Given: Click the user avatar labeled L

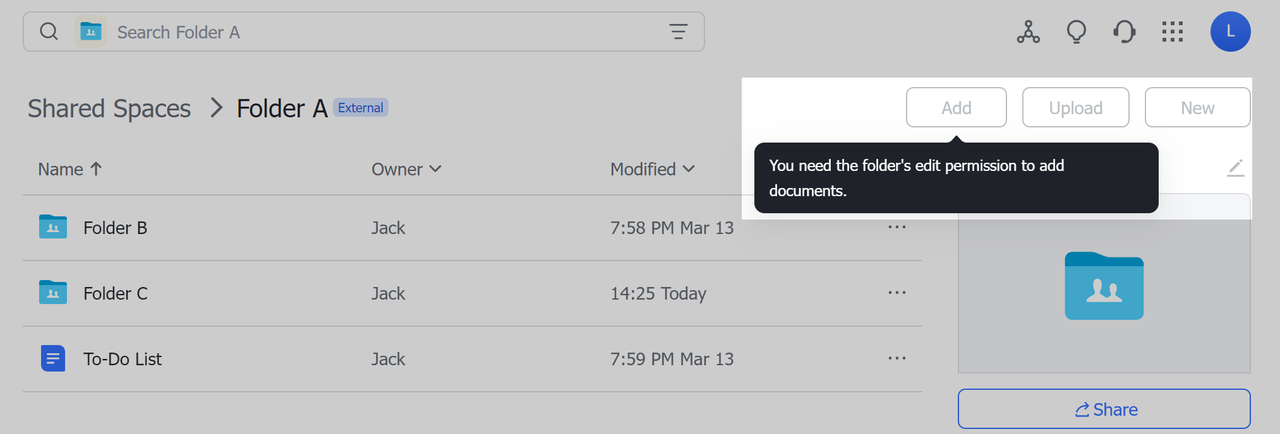Looking at the screenshot, I should (1230, 32).
